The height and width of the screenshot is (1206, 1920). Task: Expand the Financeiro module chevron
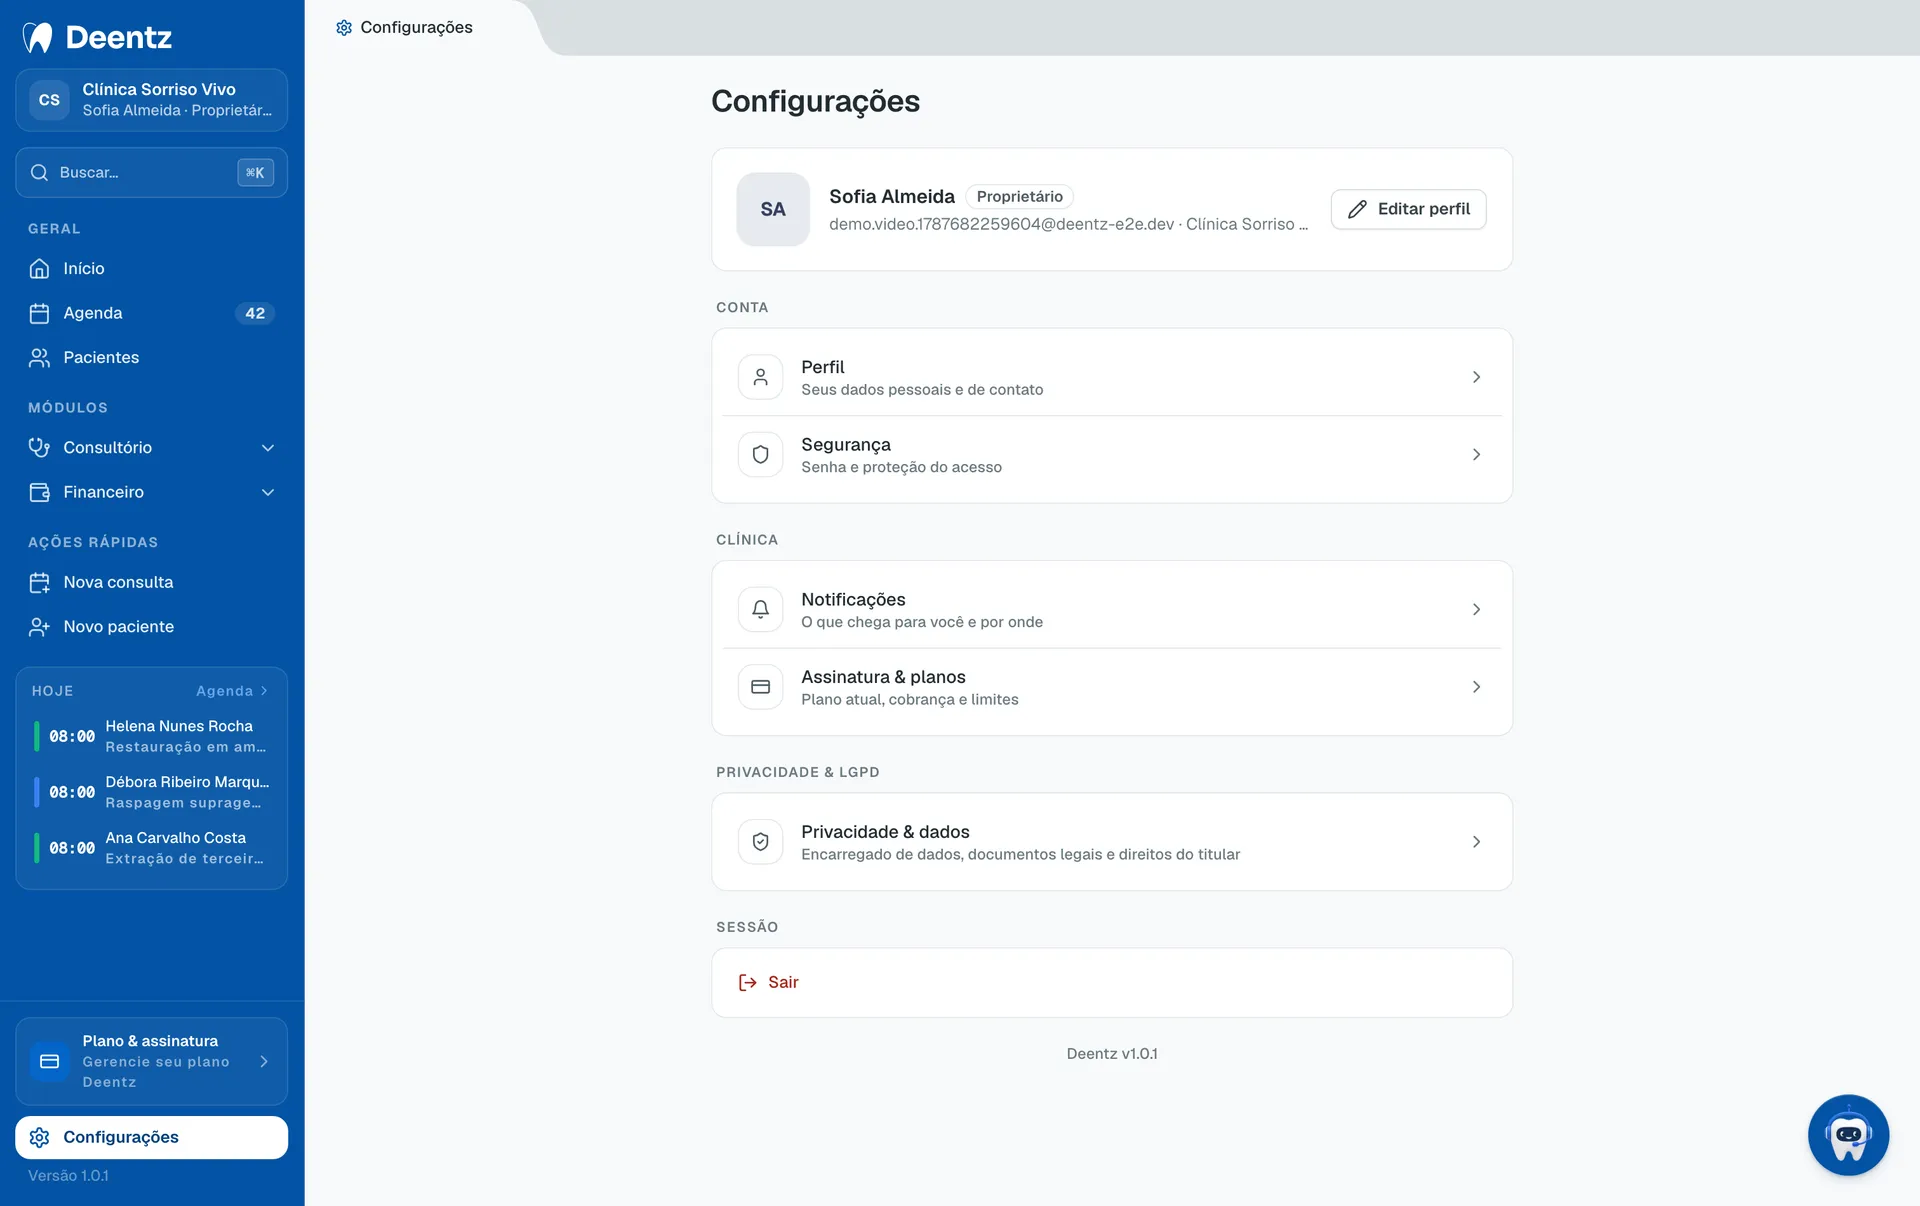pos(267,492)
